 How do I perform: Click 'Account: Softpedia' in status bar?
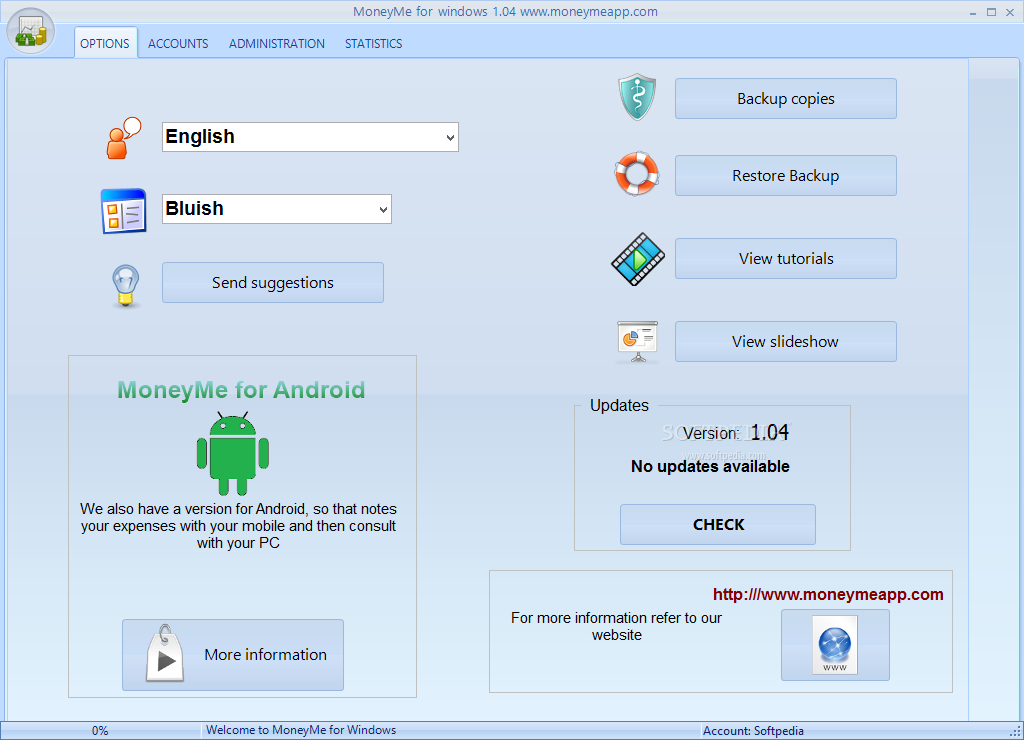pos(753,731)
